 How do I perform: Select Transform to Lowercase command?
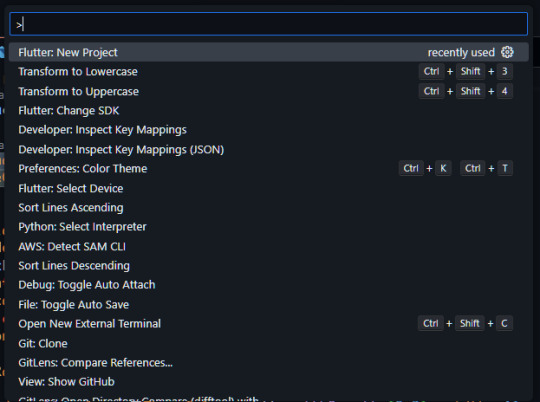(x=269, y=72)
